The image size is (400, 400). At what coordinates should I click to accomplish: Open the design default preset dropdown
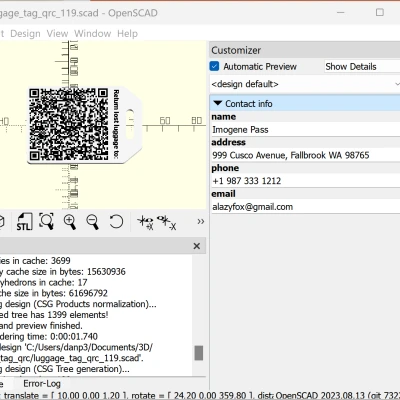click(x=305, y=84)
